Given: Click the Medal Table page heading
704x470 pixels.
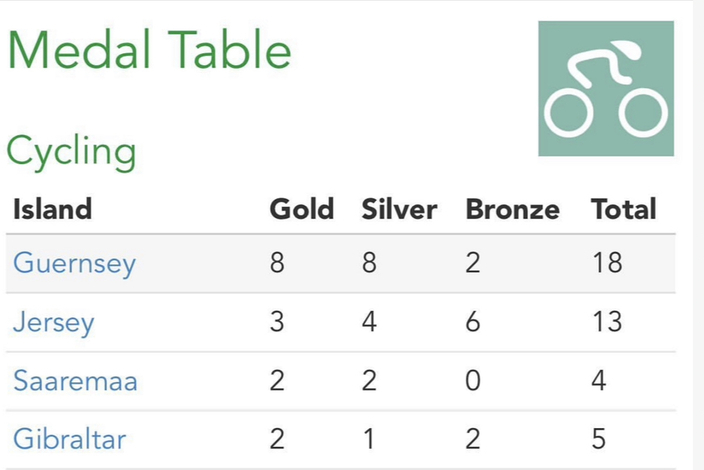Looking at the screenshot, I should [x=150, y=49].
